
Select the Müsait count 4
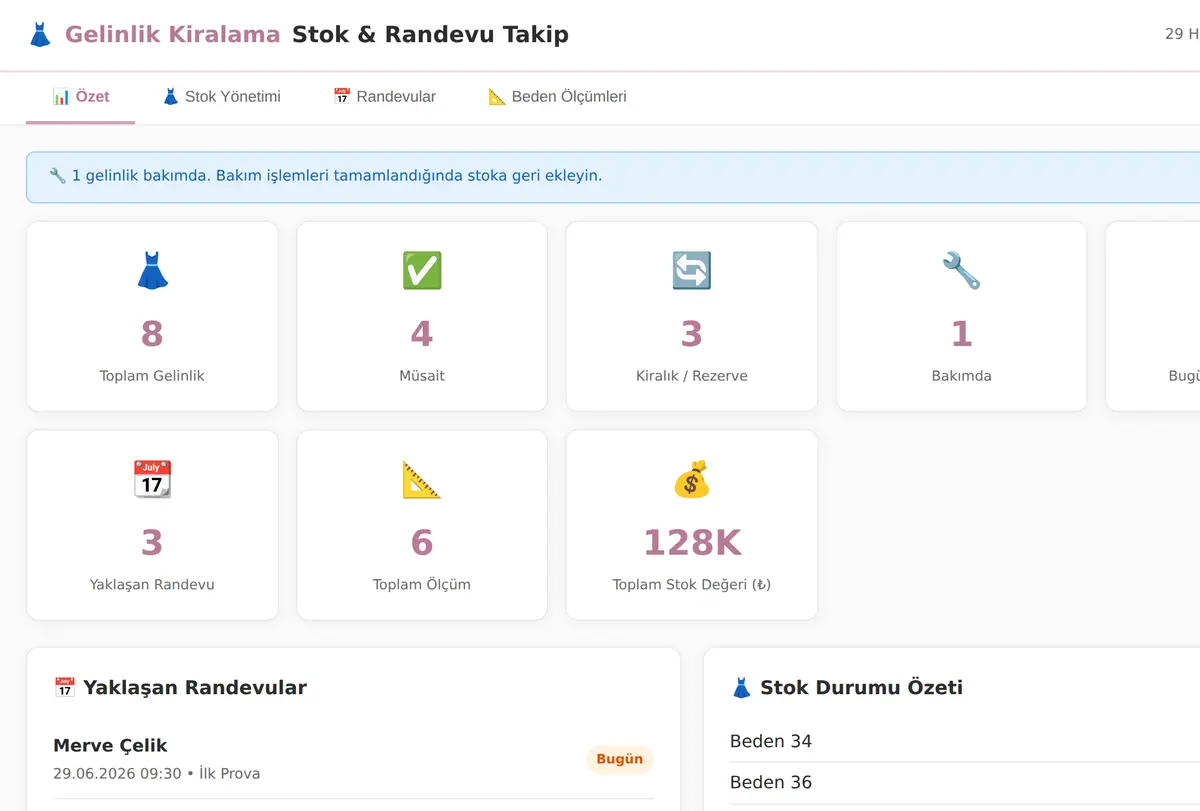(422, 334)
